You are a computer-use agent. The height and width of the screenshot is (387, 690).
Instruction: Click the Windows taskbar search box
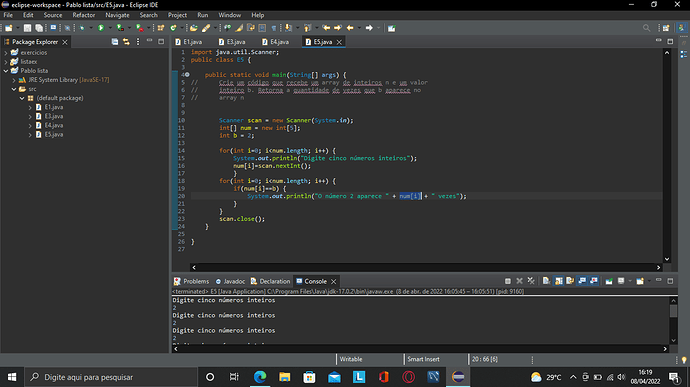(x=111, y=377)
